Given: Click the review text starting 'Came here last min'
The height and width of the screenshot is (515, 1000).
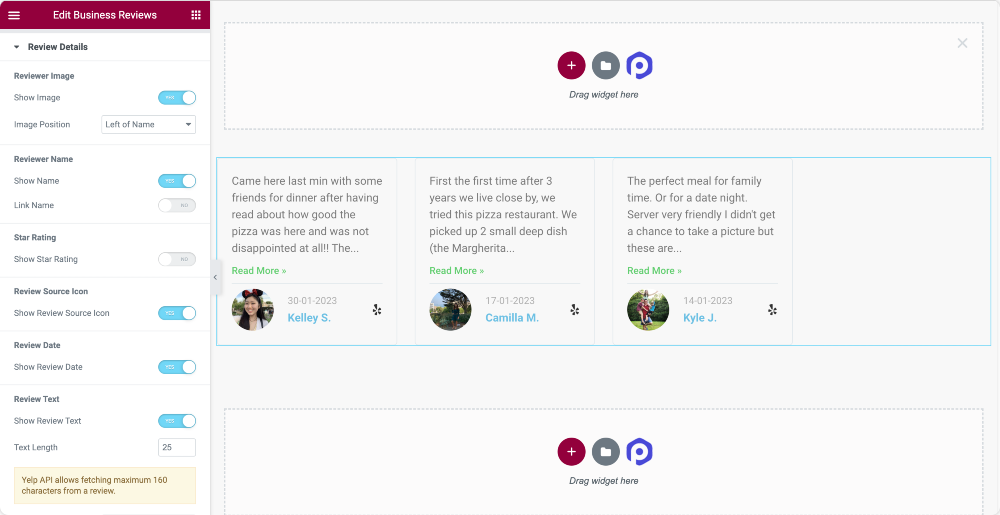Looking at the screenshot, I should [x=307, y=215].
